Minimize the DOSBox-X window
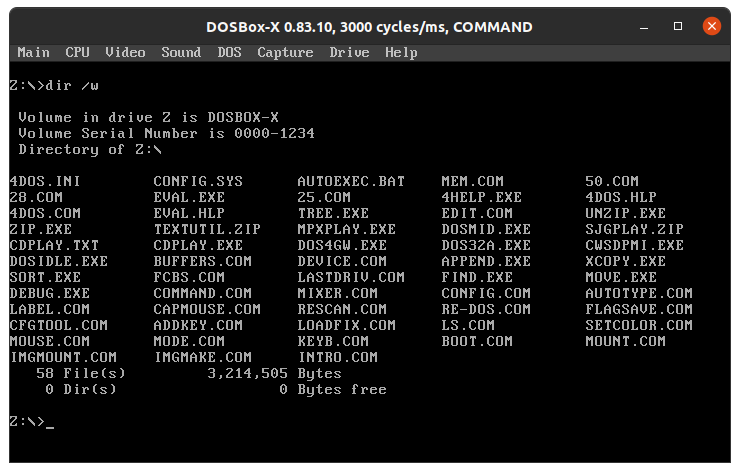This screenshot has height=472, width=740. tap(644, 26)
